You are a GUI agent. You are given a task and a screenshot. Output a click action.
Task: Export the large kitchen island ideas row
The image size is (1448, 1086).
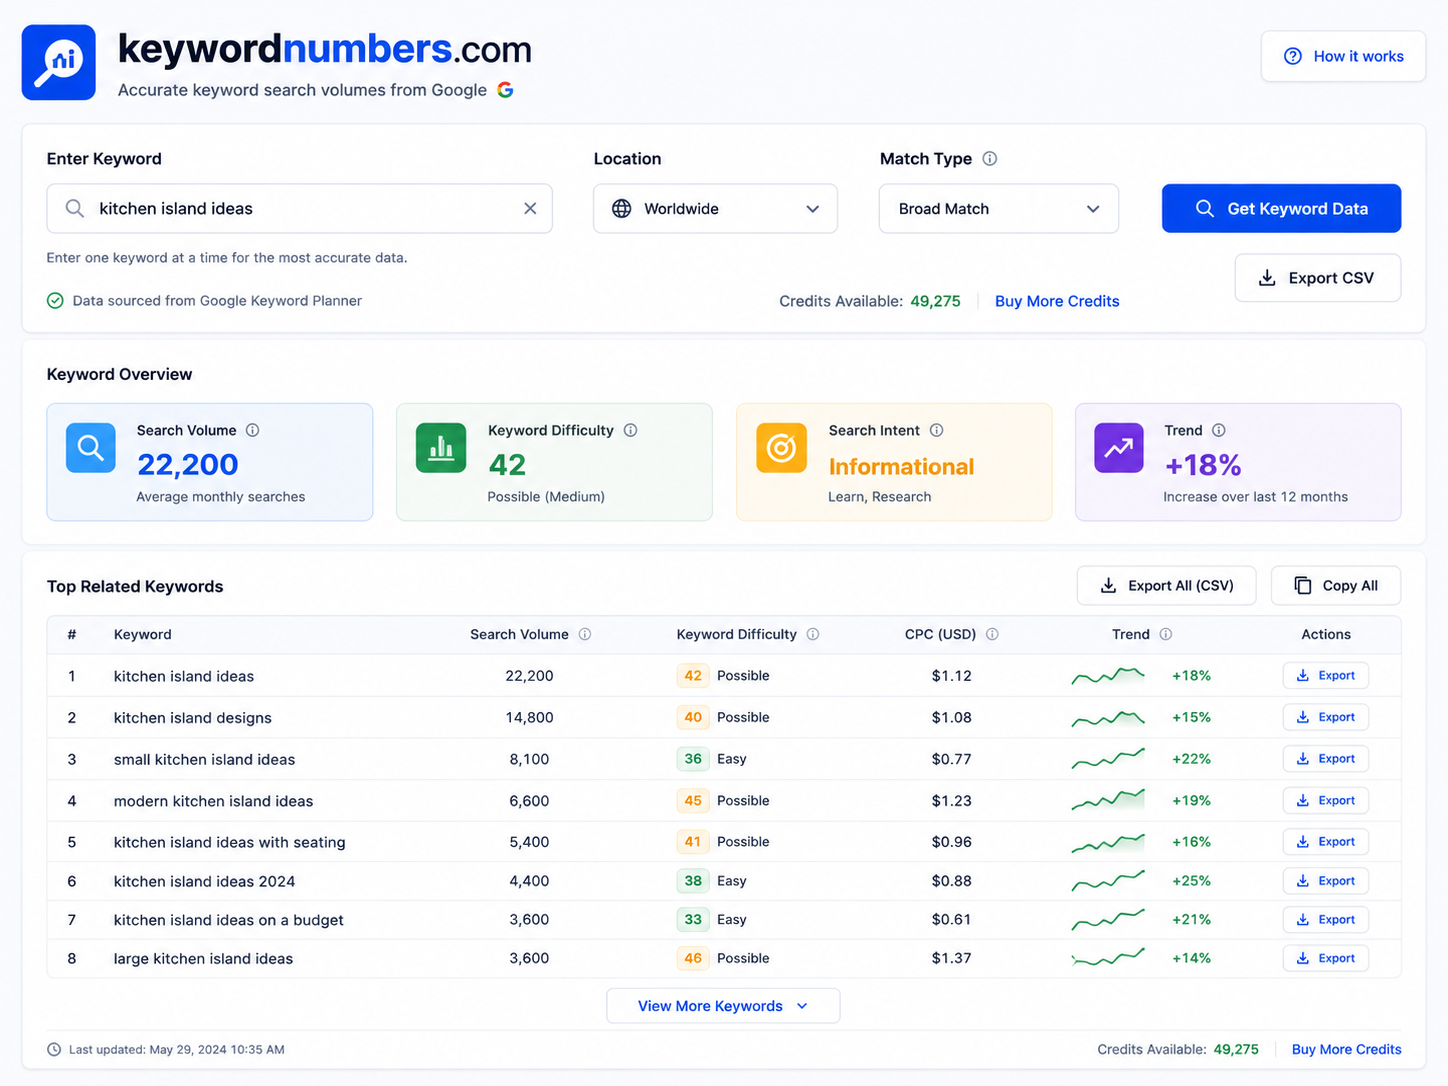[x=1325, y=958]
